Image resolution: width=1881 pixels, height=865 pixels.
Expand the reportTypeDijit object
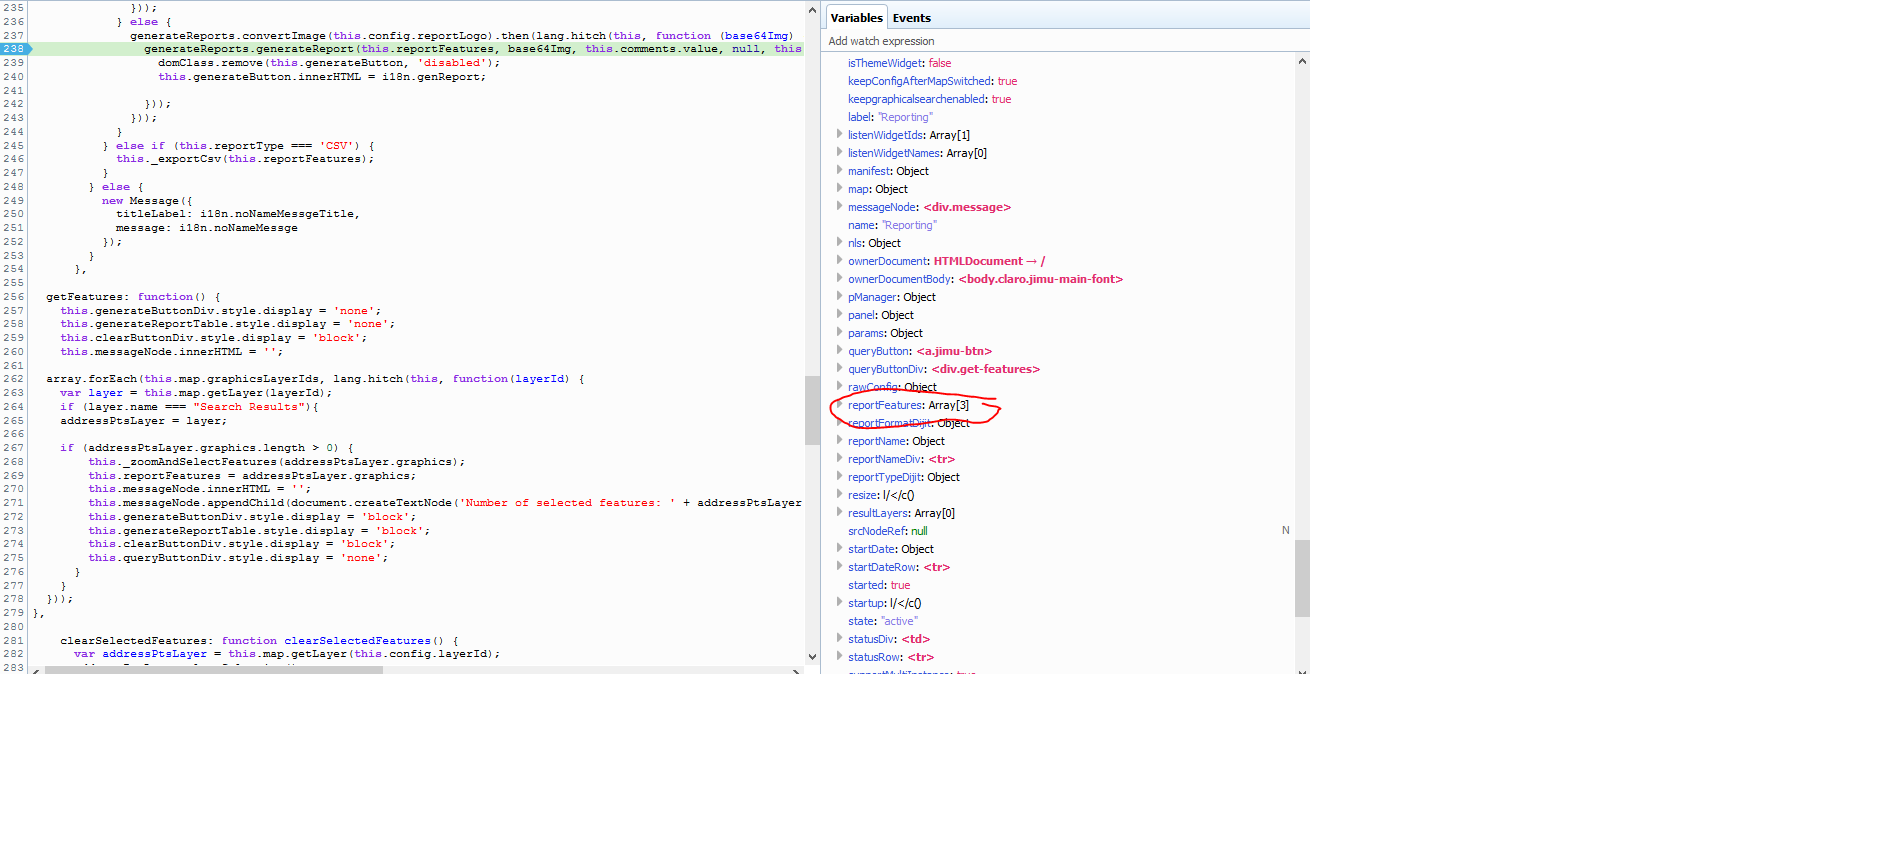coord(839,476)
